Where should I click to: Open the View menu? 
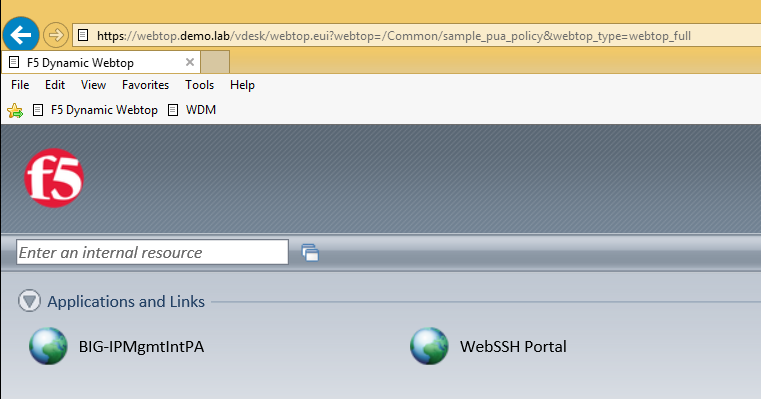click(93, 85)
